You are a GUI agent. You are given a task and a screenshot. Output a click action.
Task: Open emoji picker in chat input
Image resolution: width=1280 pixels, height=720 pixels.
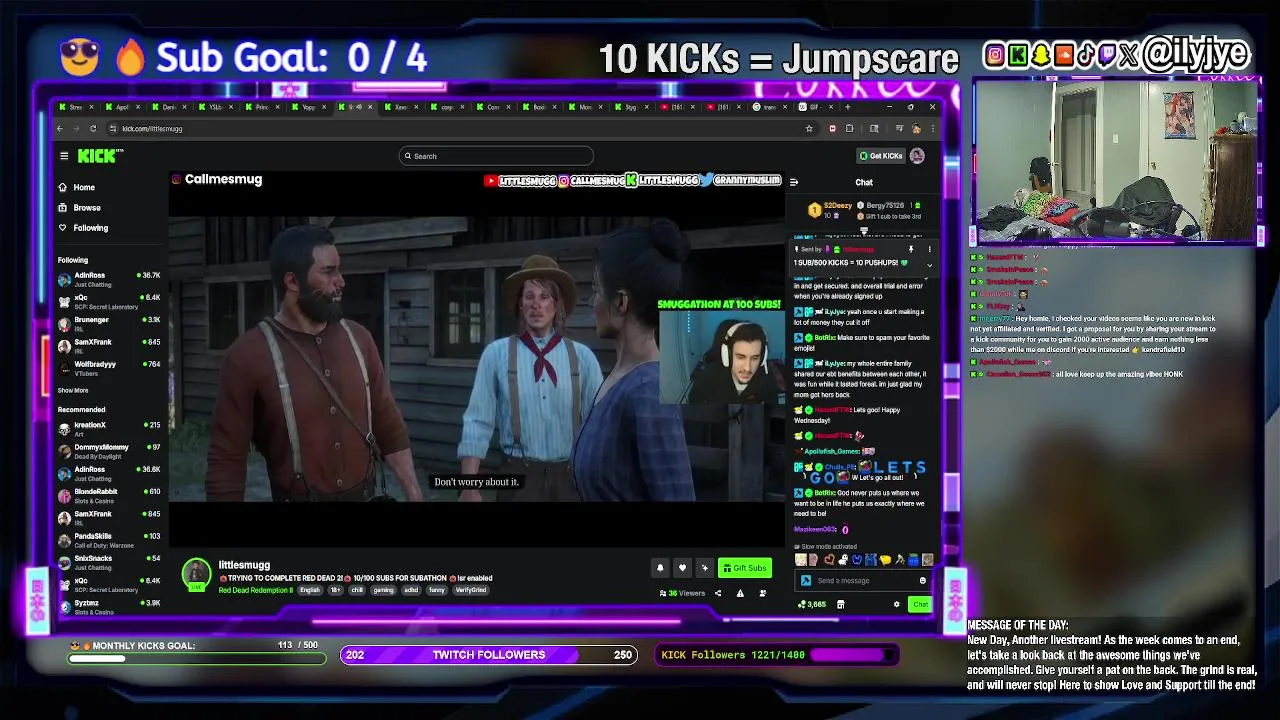pos(923,581)
